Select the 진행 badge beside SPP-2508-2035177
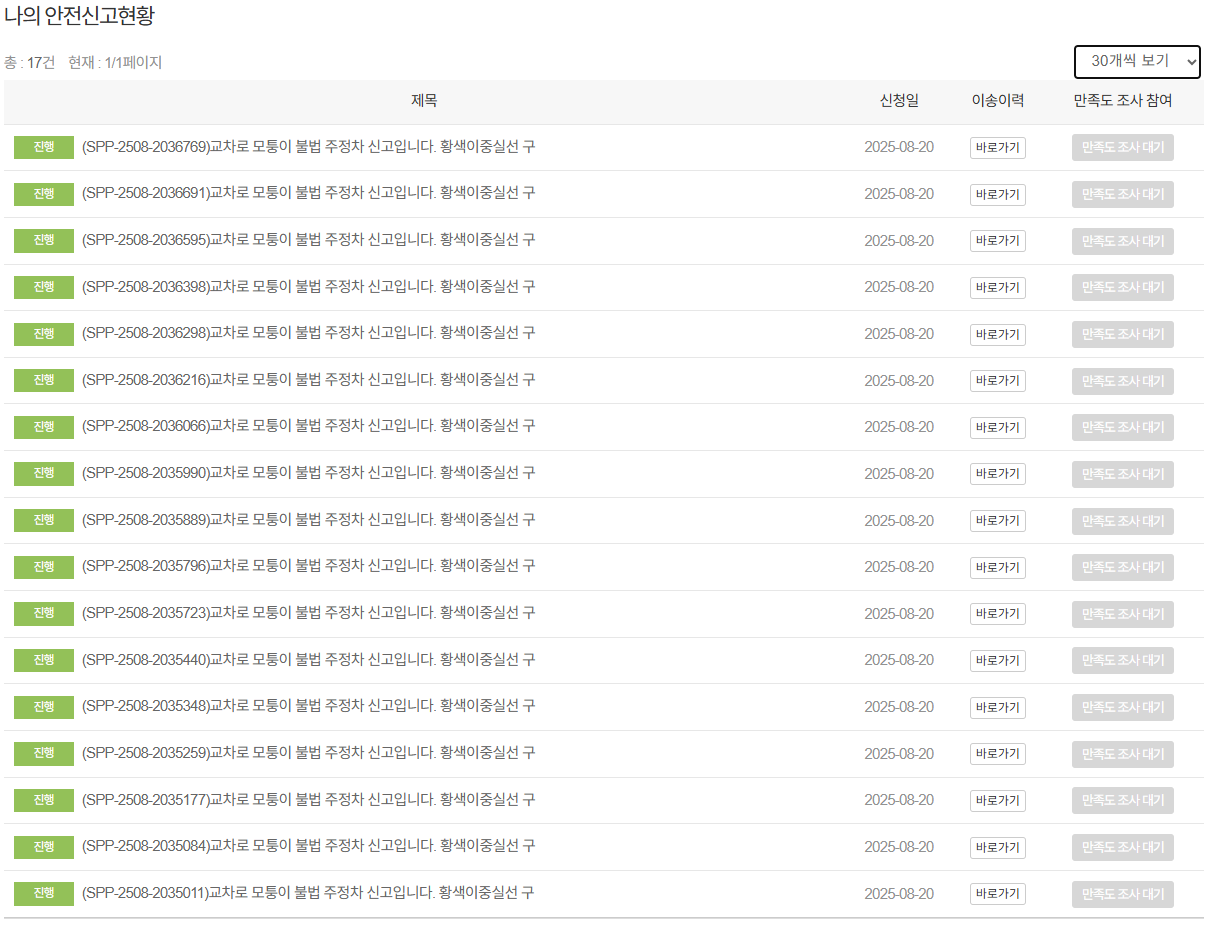 click(x=43, y=800)
